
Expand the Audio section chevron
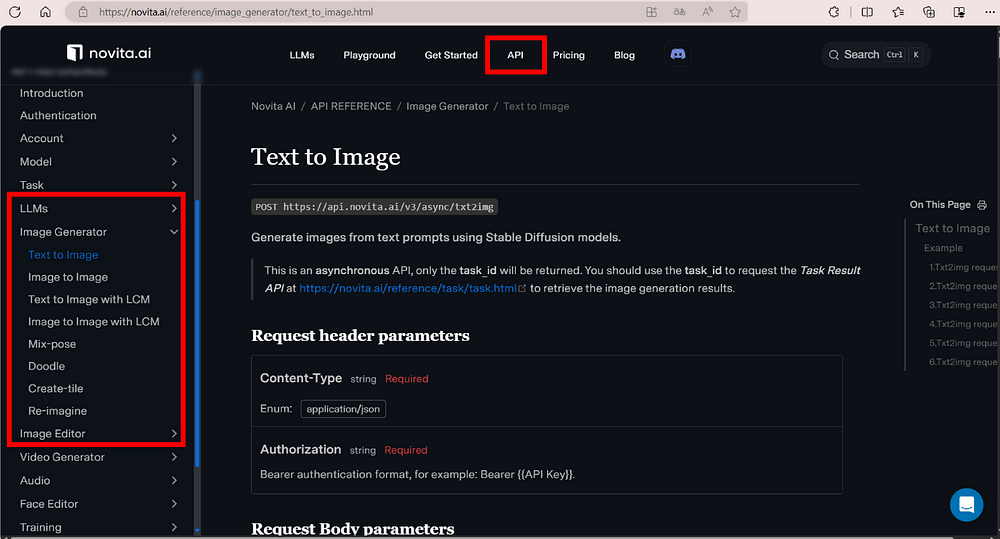[174, 480]
